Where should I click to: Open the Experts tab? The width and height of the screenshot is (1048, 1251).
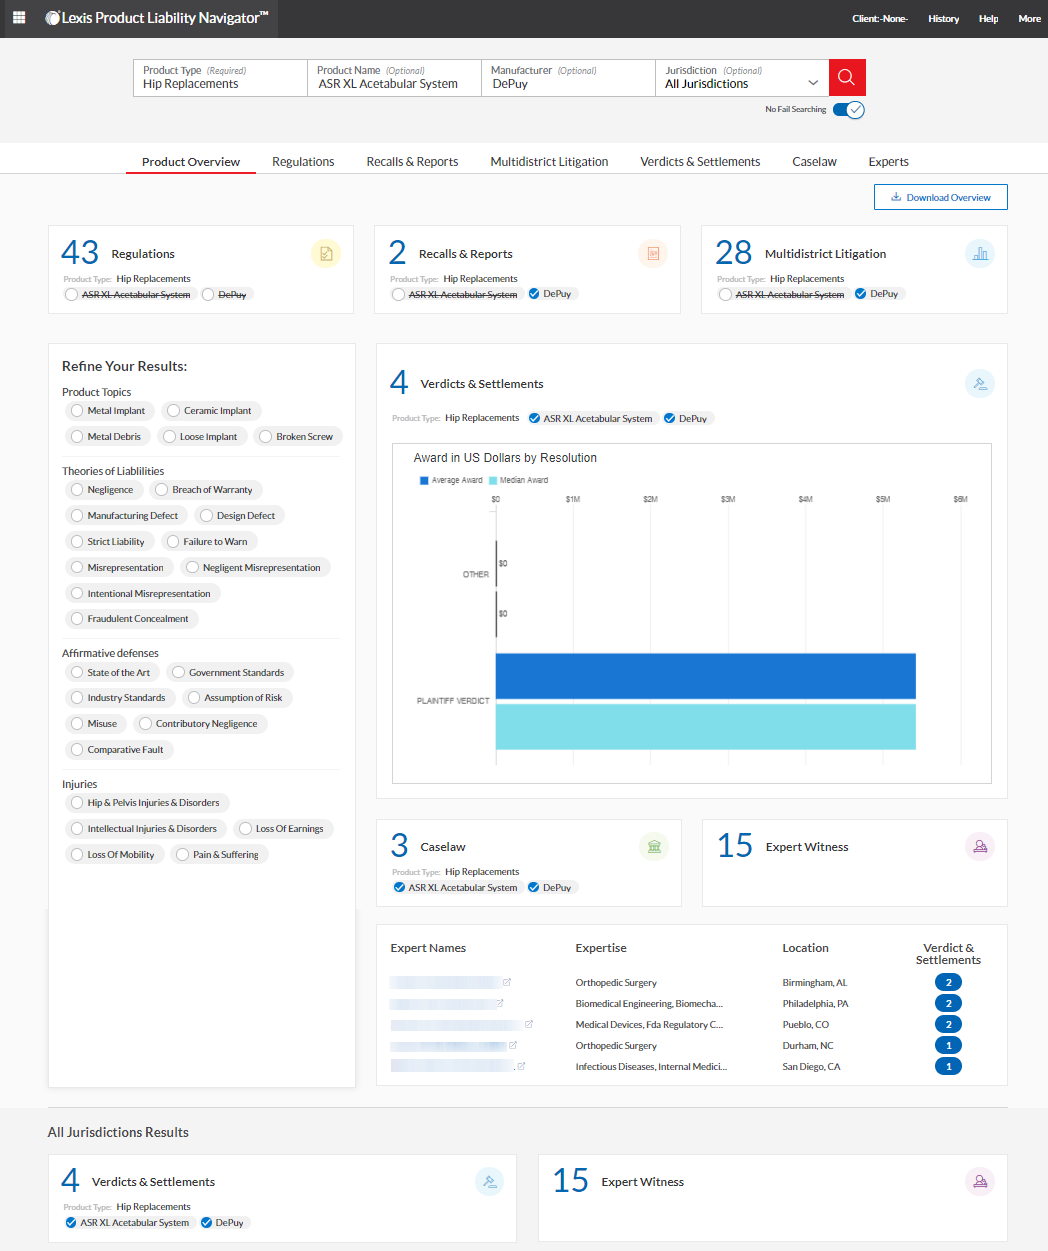(888, 162)
